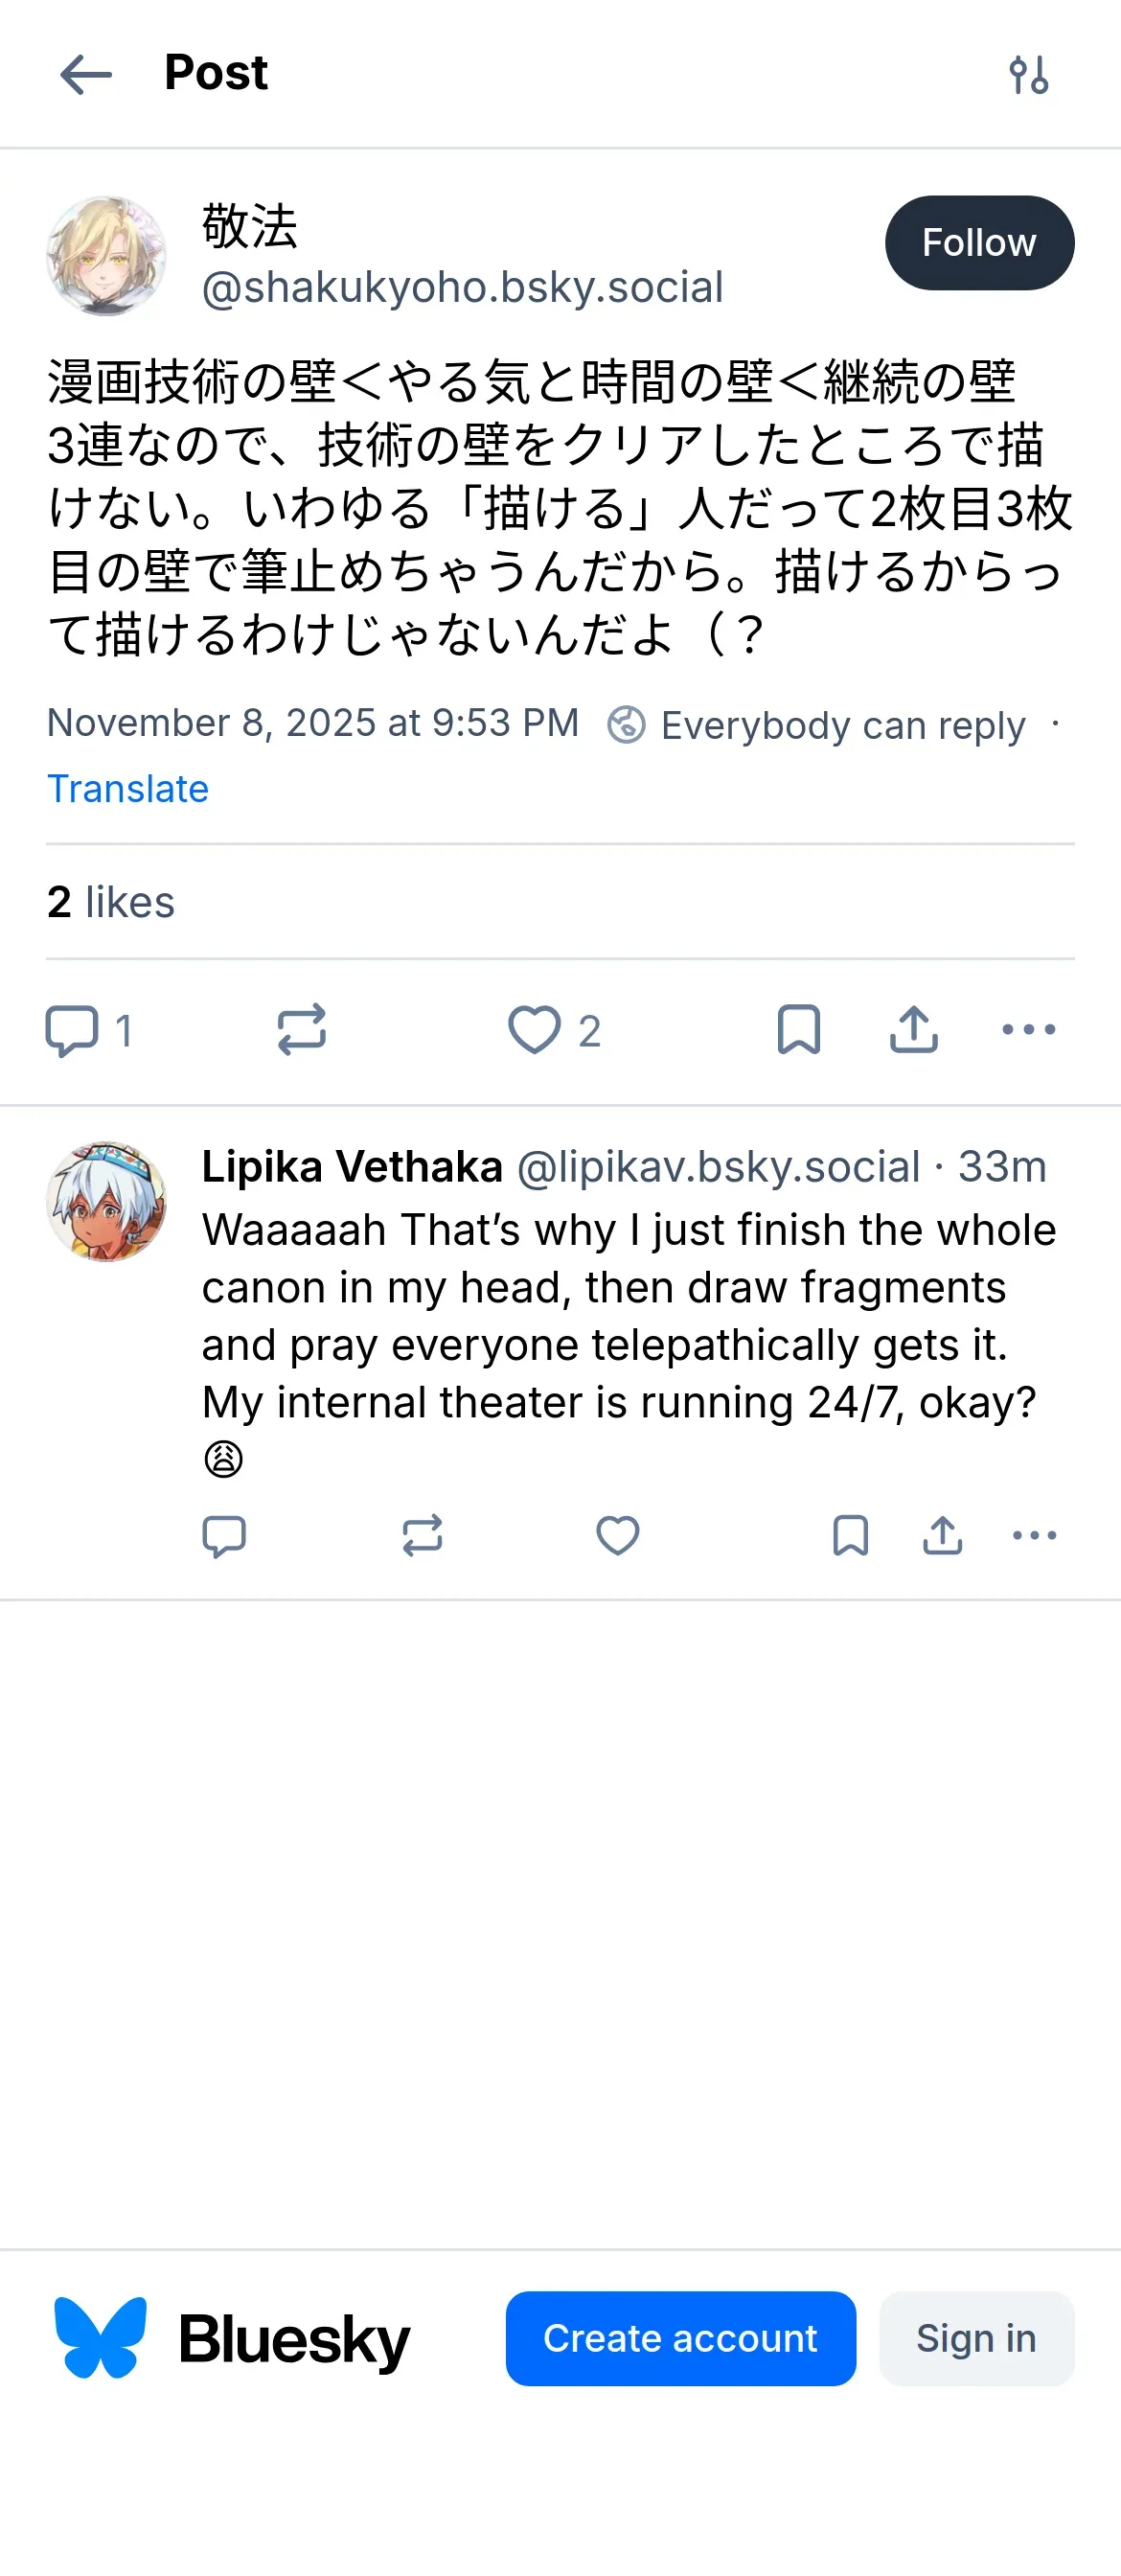Open thread settings filter icon
Viewport: 1121px width, 2576px height.
pyautogui.click(x=1028, y=75)
